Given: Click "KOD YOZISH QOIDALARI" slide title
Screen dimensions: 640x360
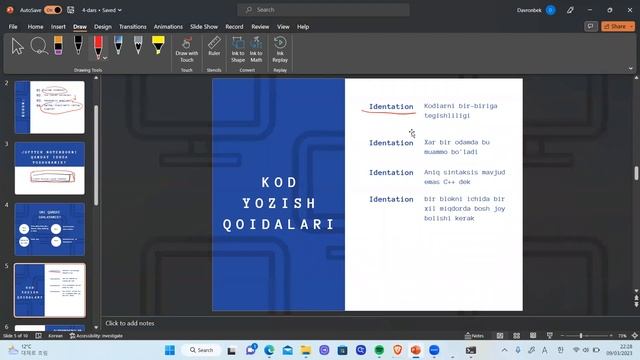Looking at the screenshot, I should (x=279, y=203).
